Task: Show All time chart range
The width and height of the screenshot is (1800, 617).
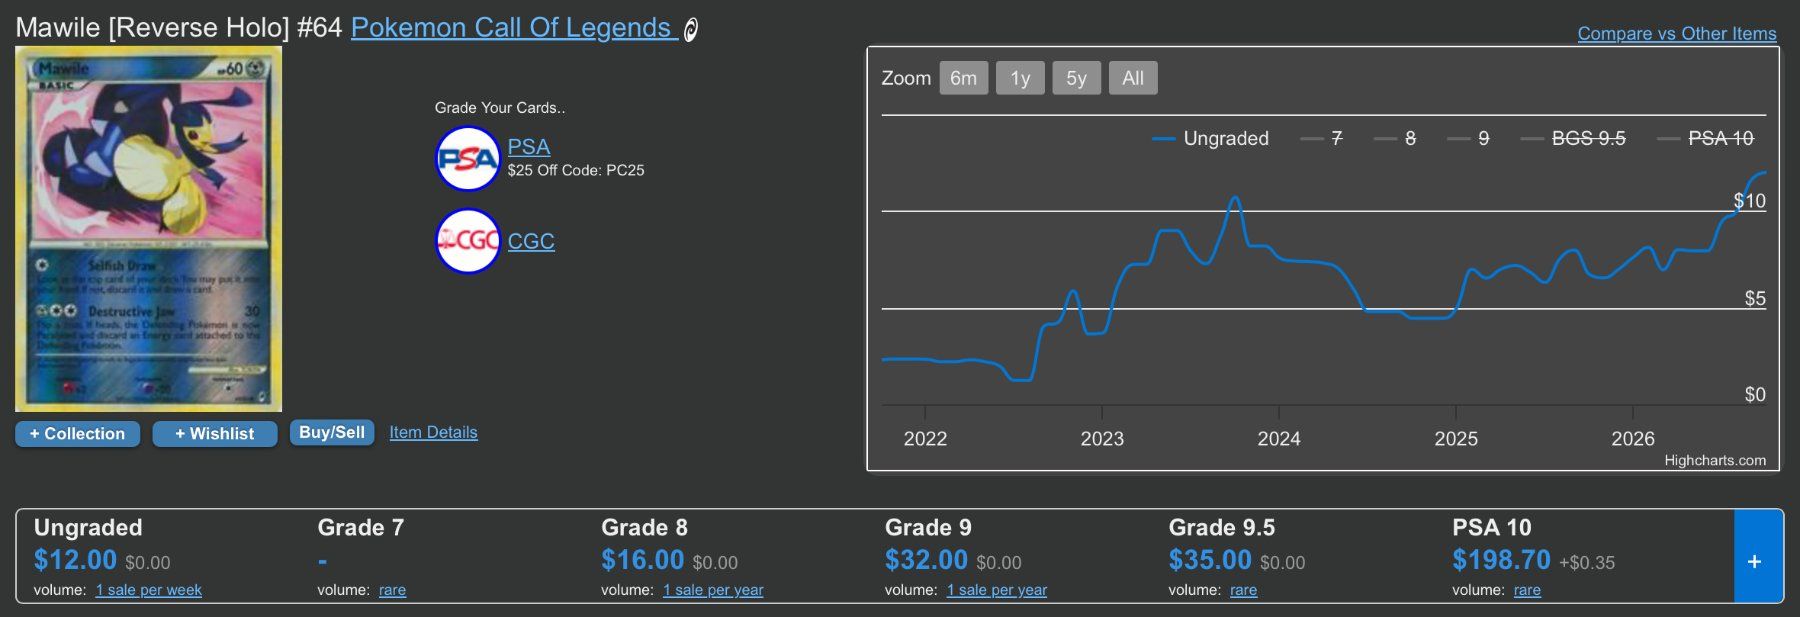Action: (x=1133, y=78)
